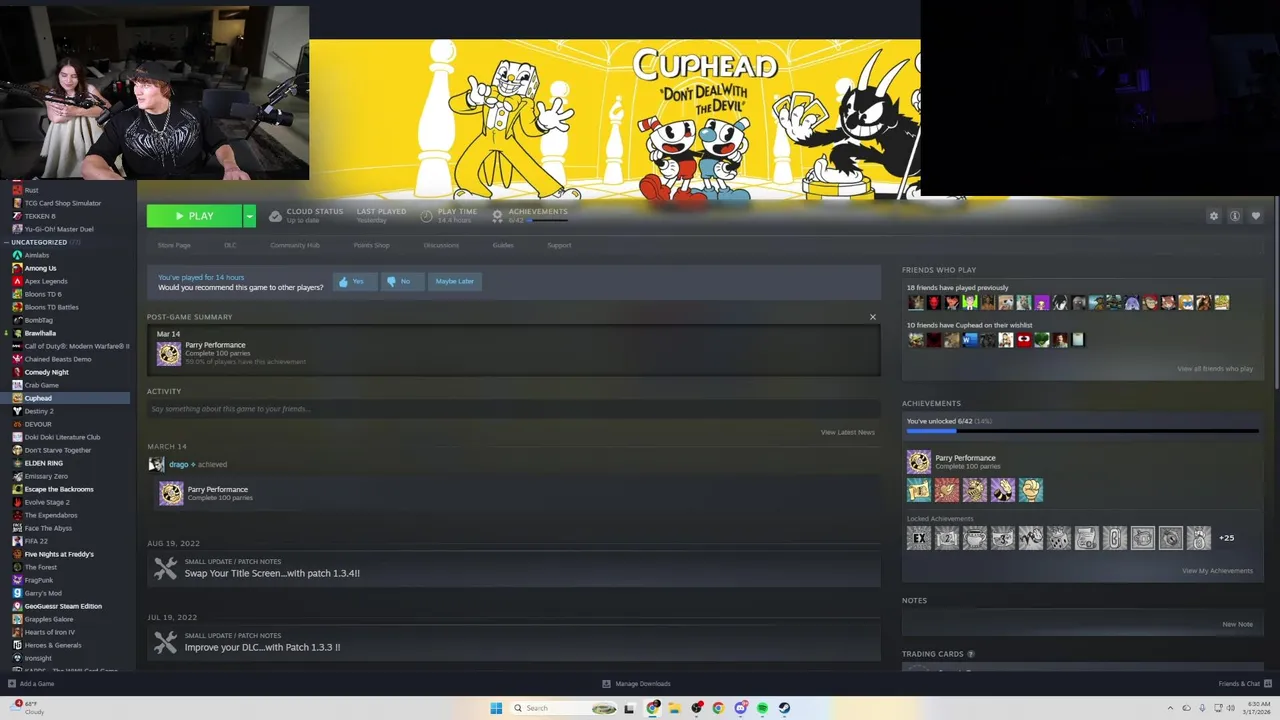1280x720 pixels.
Task: Open the Windows Start menu
Action: (x=496, y=708)
